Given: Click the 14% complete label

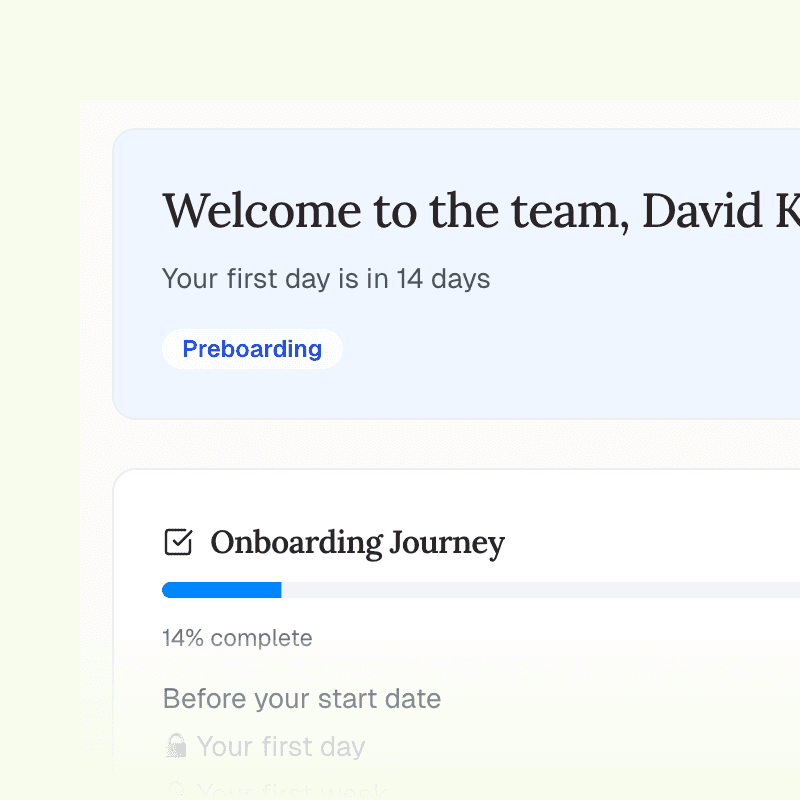Looking at the screenshot, I should pos(237,638).
